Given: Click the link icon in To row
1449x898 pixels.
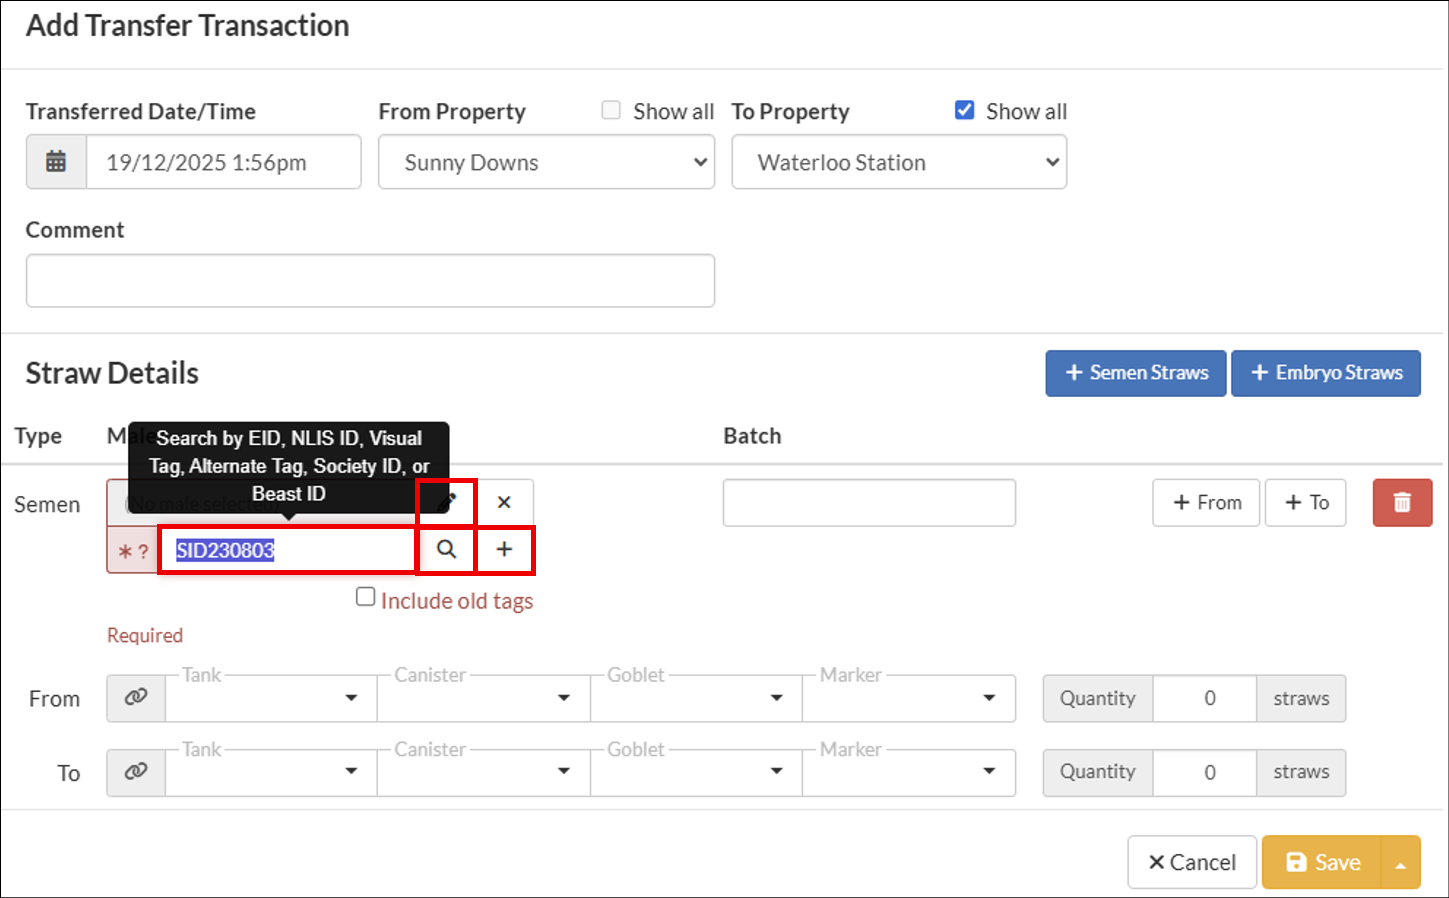Looking at the screenshot, I should (136, 772).
